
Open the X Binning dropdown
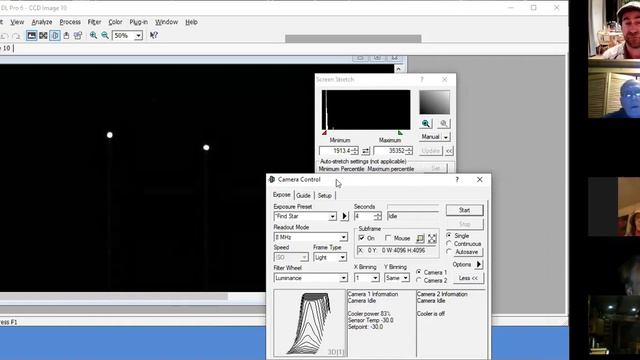(375, 278)
